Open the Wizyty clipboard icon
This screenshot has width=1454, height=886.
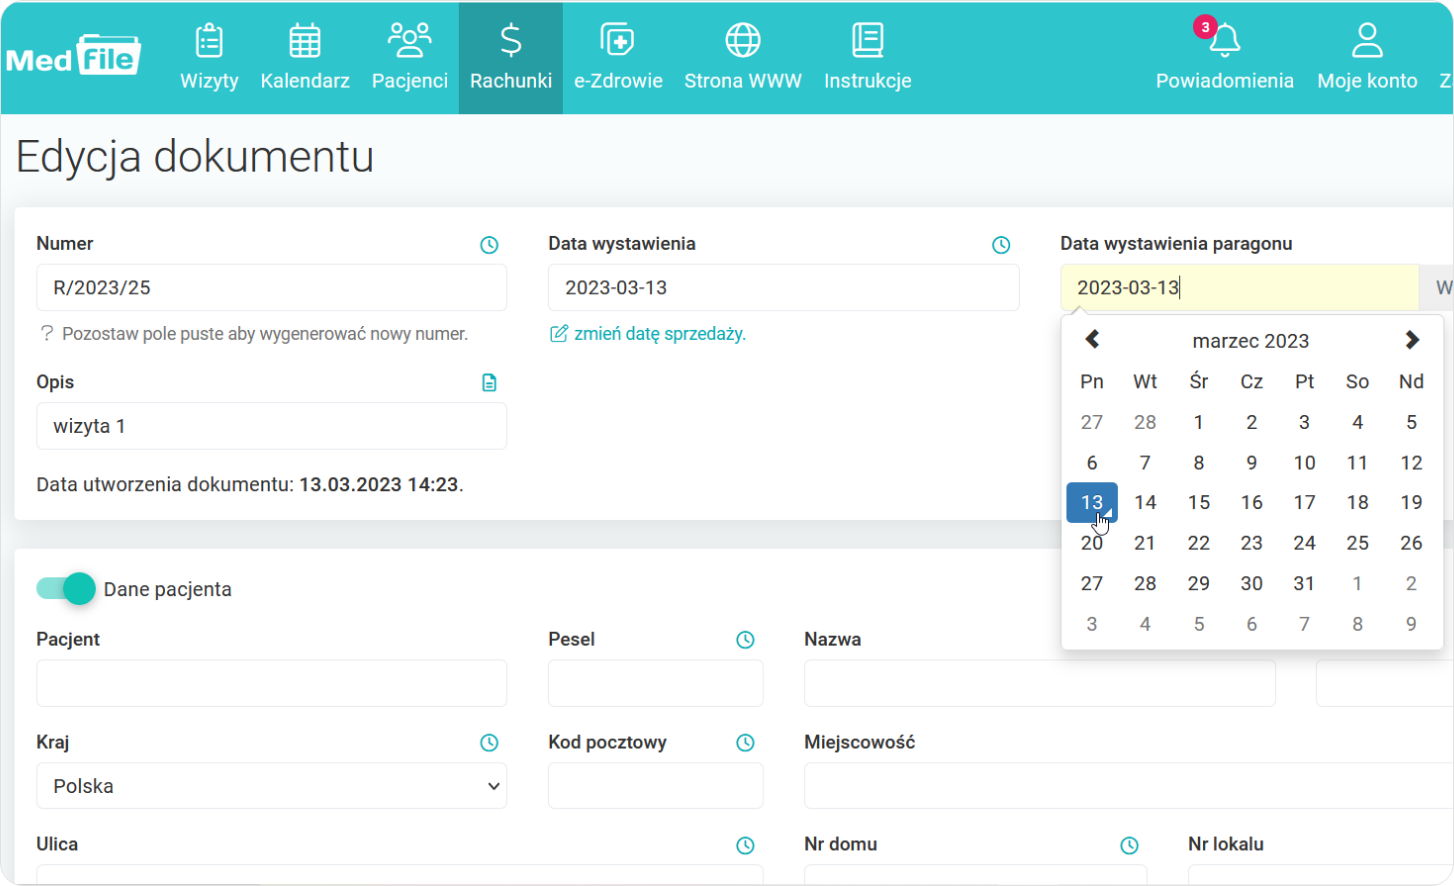pos(209,42)
